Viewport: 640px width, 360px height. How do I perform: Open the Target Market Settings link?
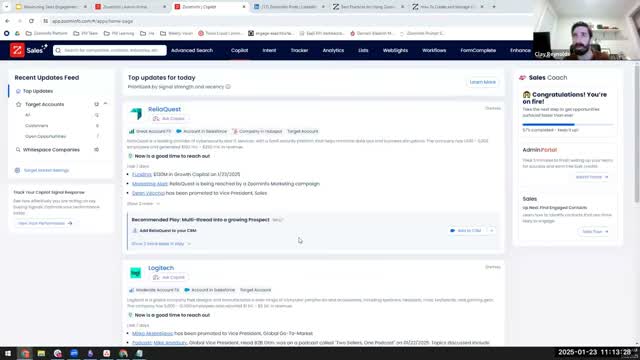pyautogui.click(x=46, y=170)
